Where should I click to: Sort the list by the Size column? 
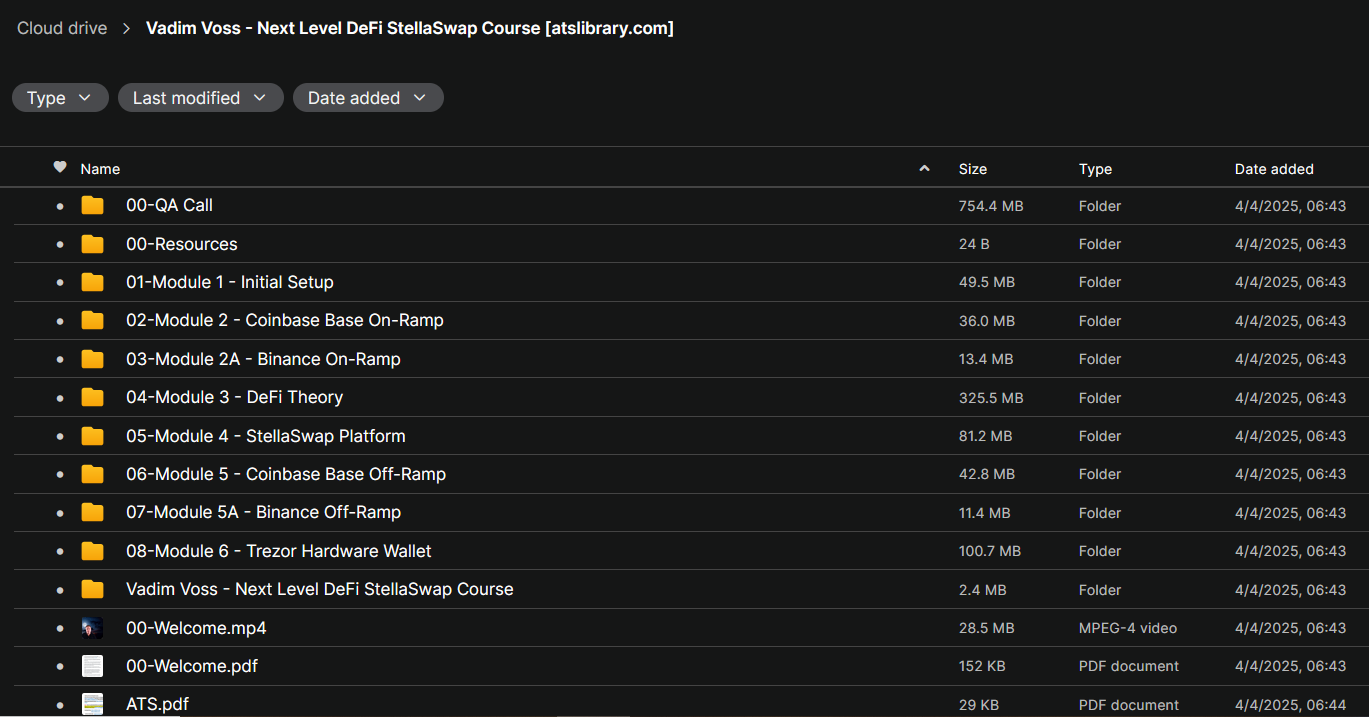972,169
